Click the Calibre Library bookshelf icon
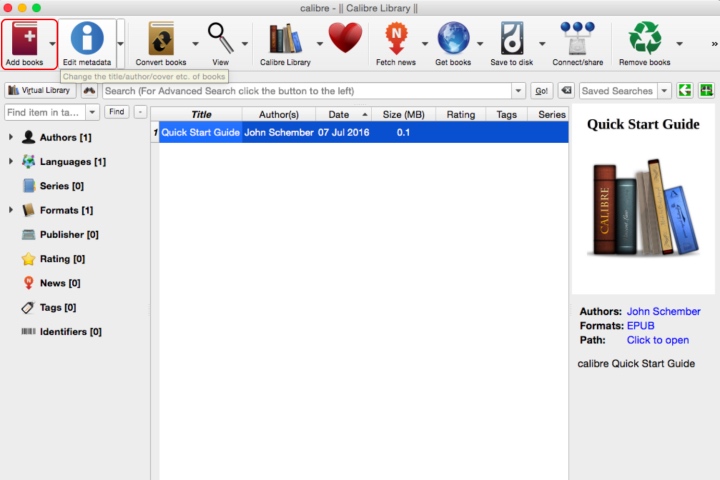The image size is (720, 480). 285,39
